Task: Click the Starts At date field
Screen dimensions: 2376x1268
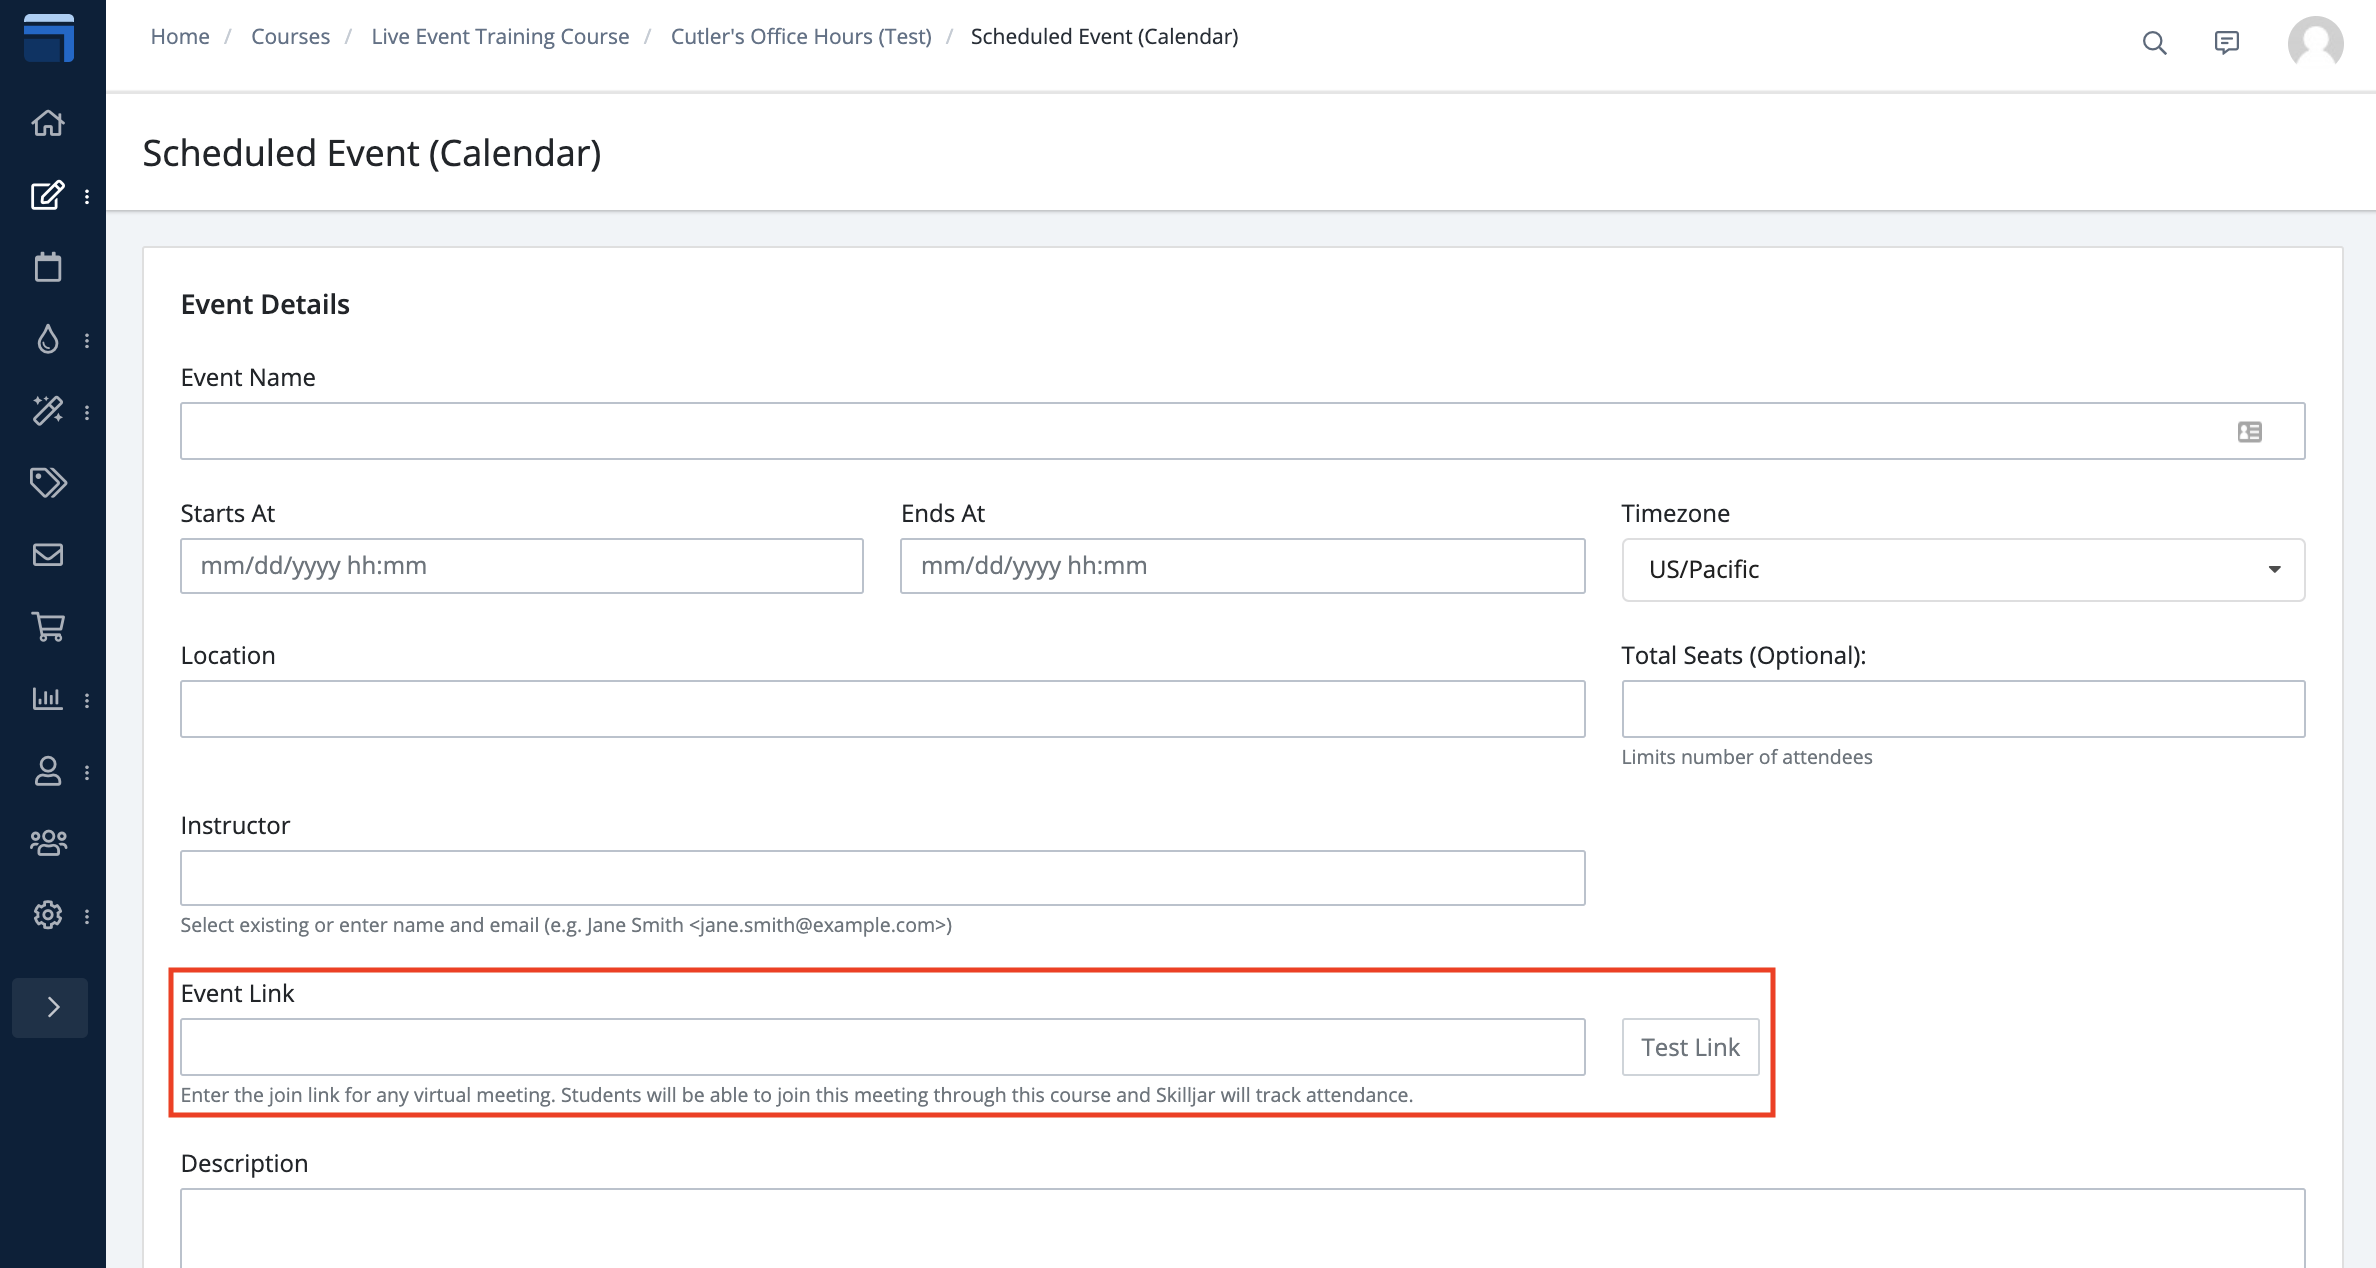Action: coord(522,566)
